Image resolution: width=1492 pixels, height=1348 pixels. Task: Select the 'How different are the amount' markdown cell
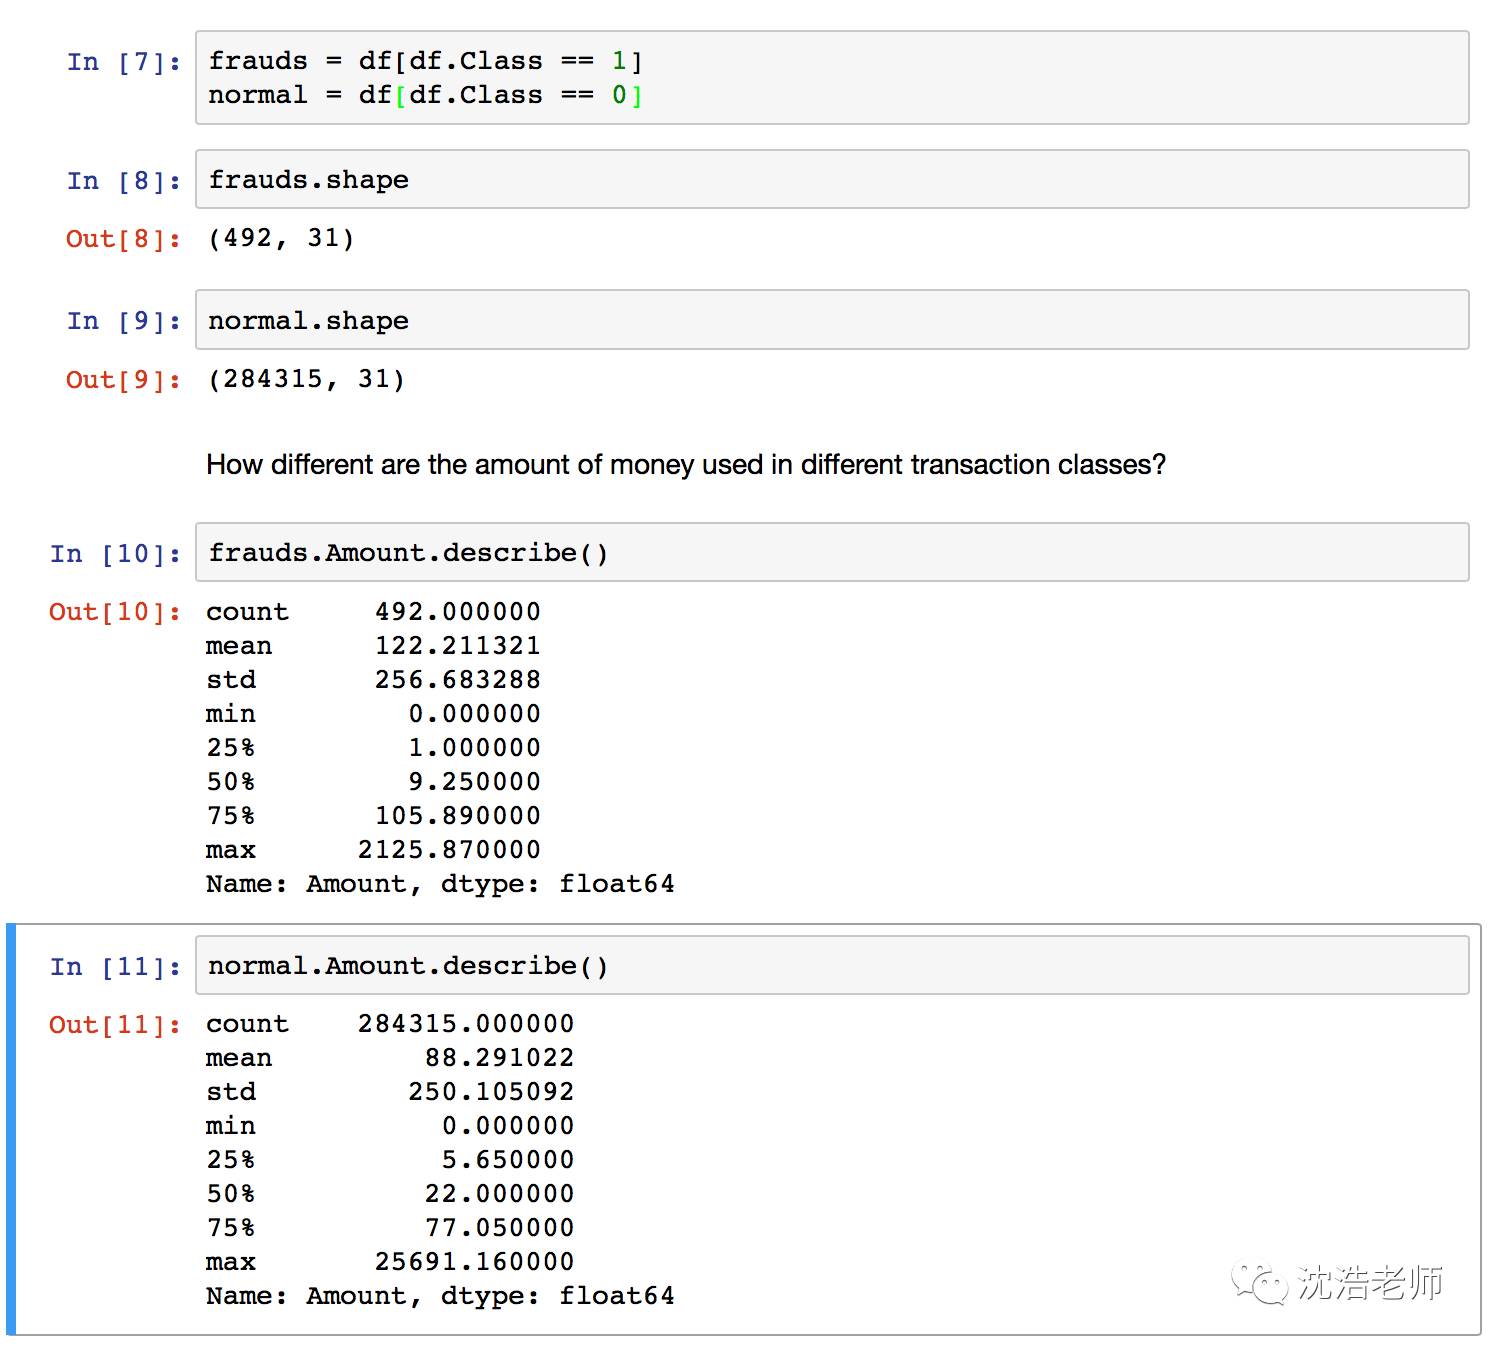(685, 465)
